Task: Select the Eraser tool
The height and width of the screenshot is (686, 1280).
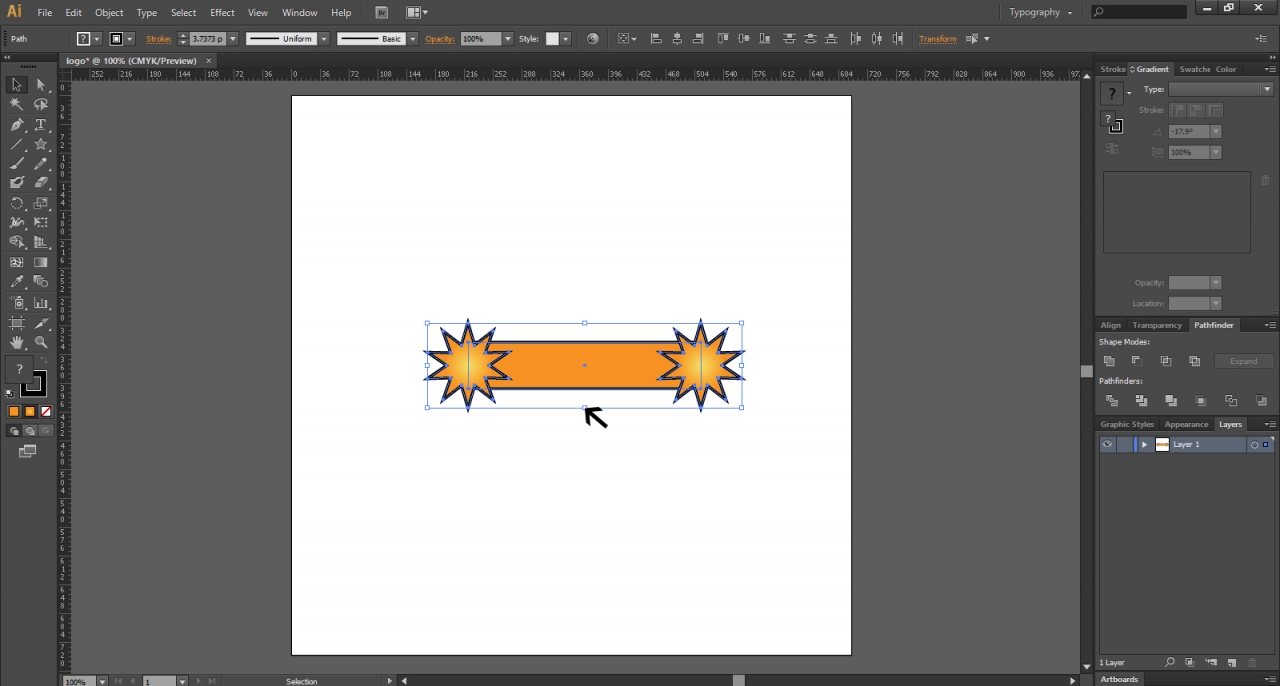Action: point(41,183)
